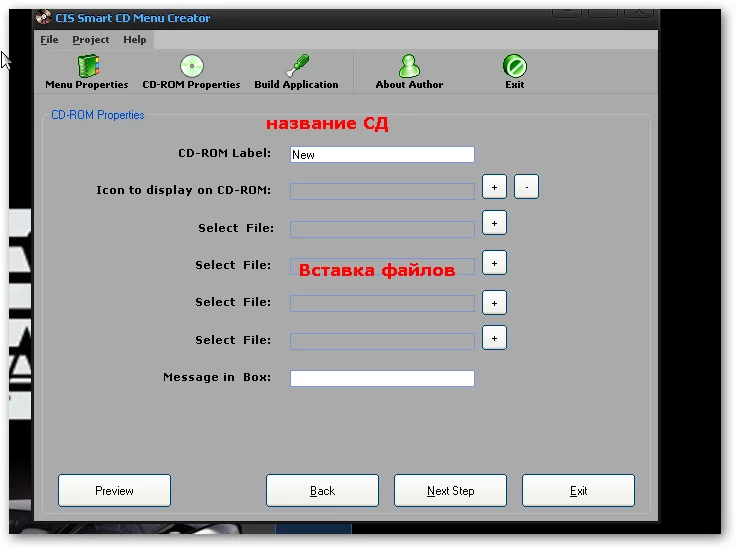The height and width of the screenshot is (549, 736).
Task: Click the Next Step button
Action: coord(450,490)
